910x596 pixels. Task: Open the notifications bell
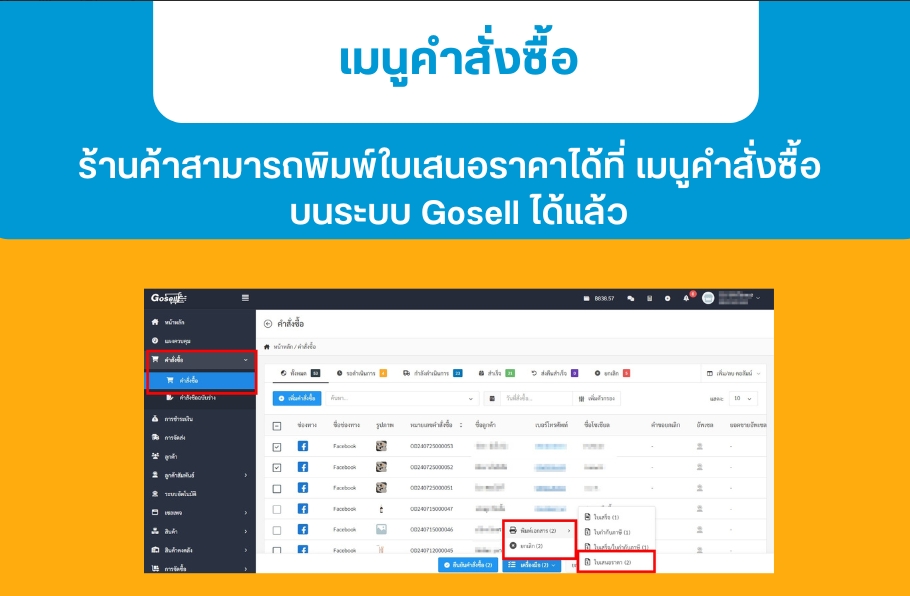click(686, 298)
